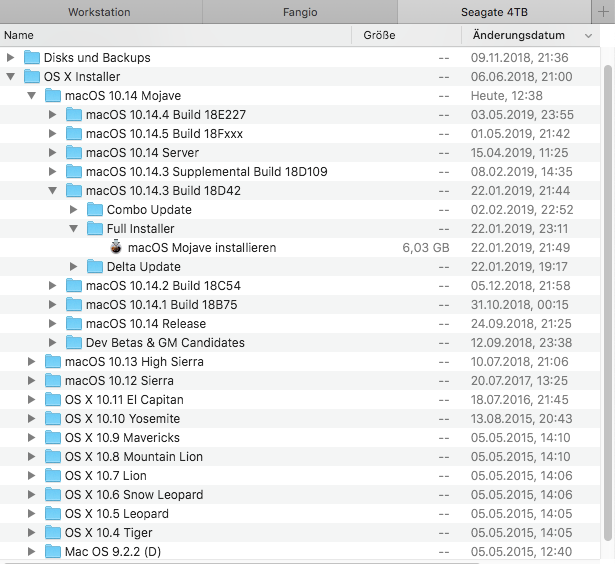
Task: Click the OS X 10.5 Leopard folder icon
Action: (x=53, y=513)
